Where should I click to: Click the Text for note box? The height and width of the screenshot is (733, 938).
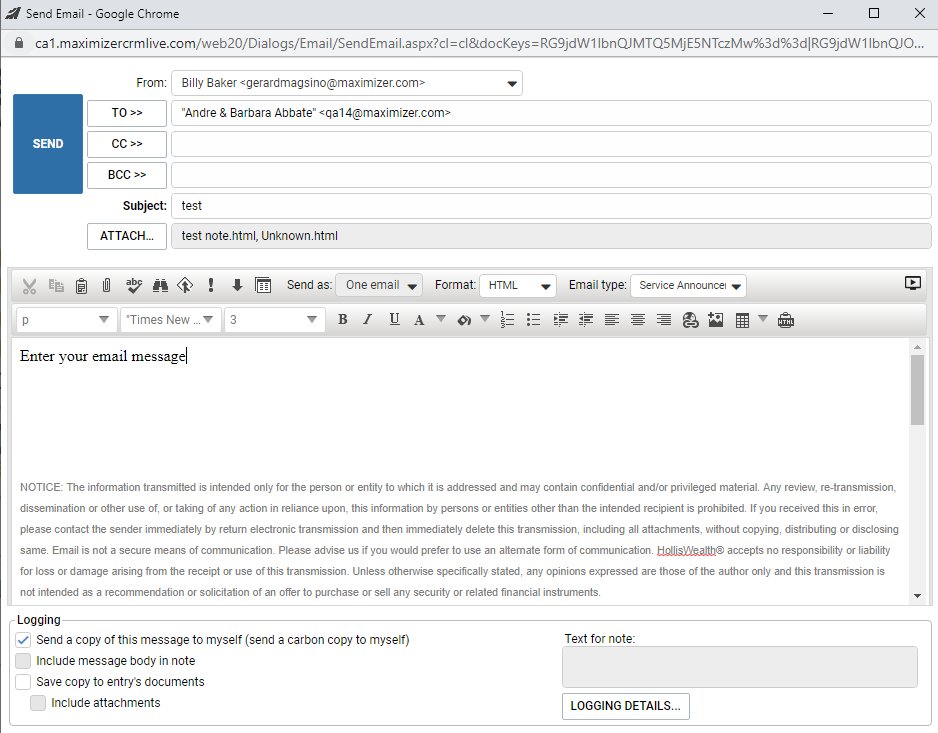pyautogui.click(x=739, y=667)
